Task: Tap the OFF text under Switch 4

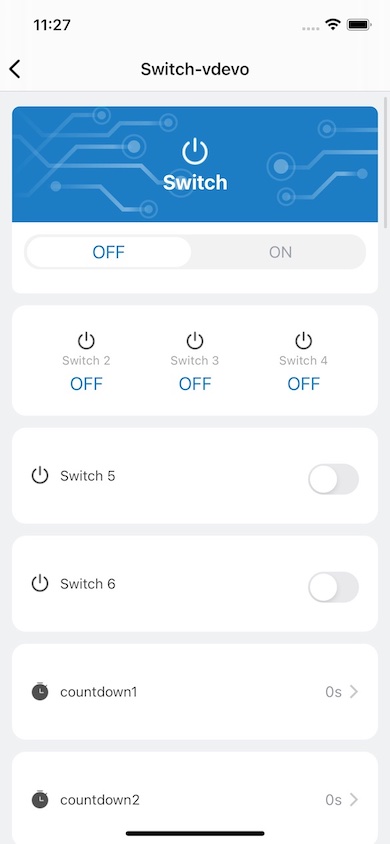Action: [x=303, y=384]
